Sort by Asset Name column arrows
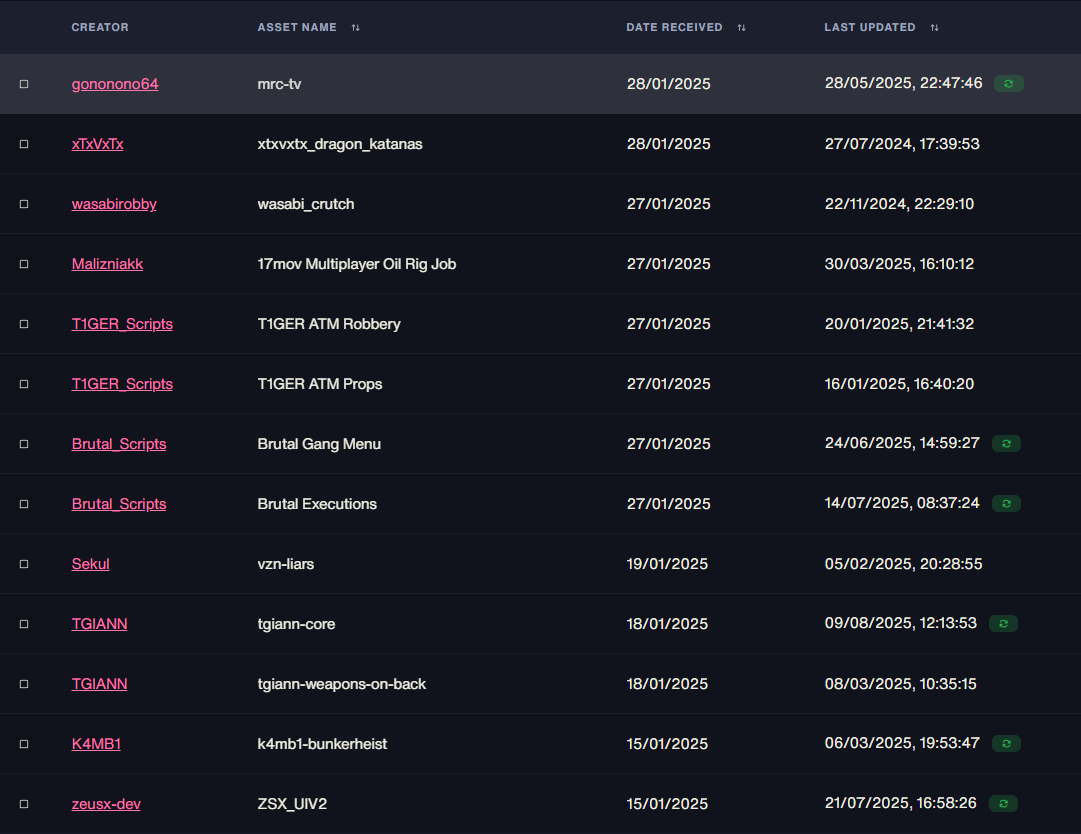The width and height of the screenshot is (1081, 834). click(x=356, y=28)
